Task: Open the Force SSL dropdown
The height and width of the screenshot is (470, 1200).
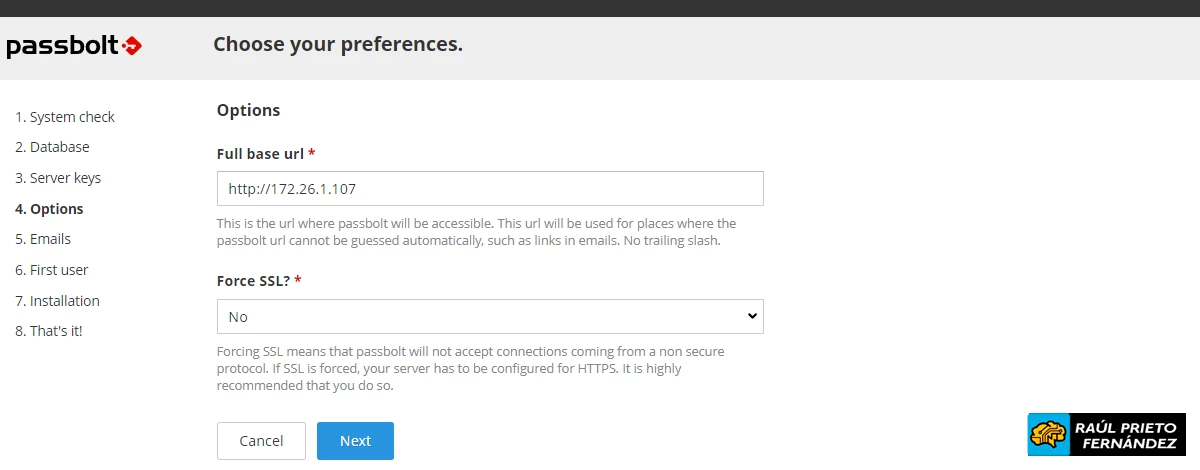Action: [489, 316]
